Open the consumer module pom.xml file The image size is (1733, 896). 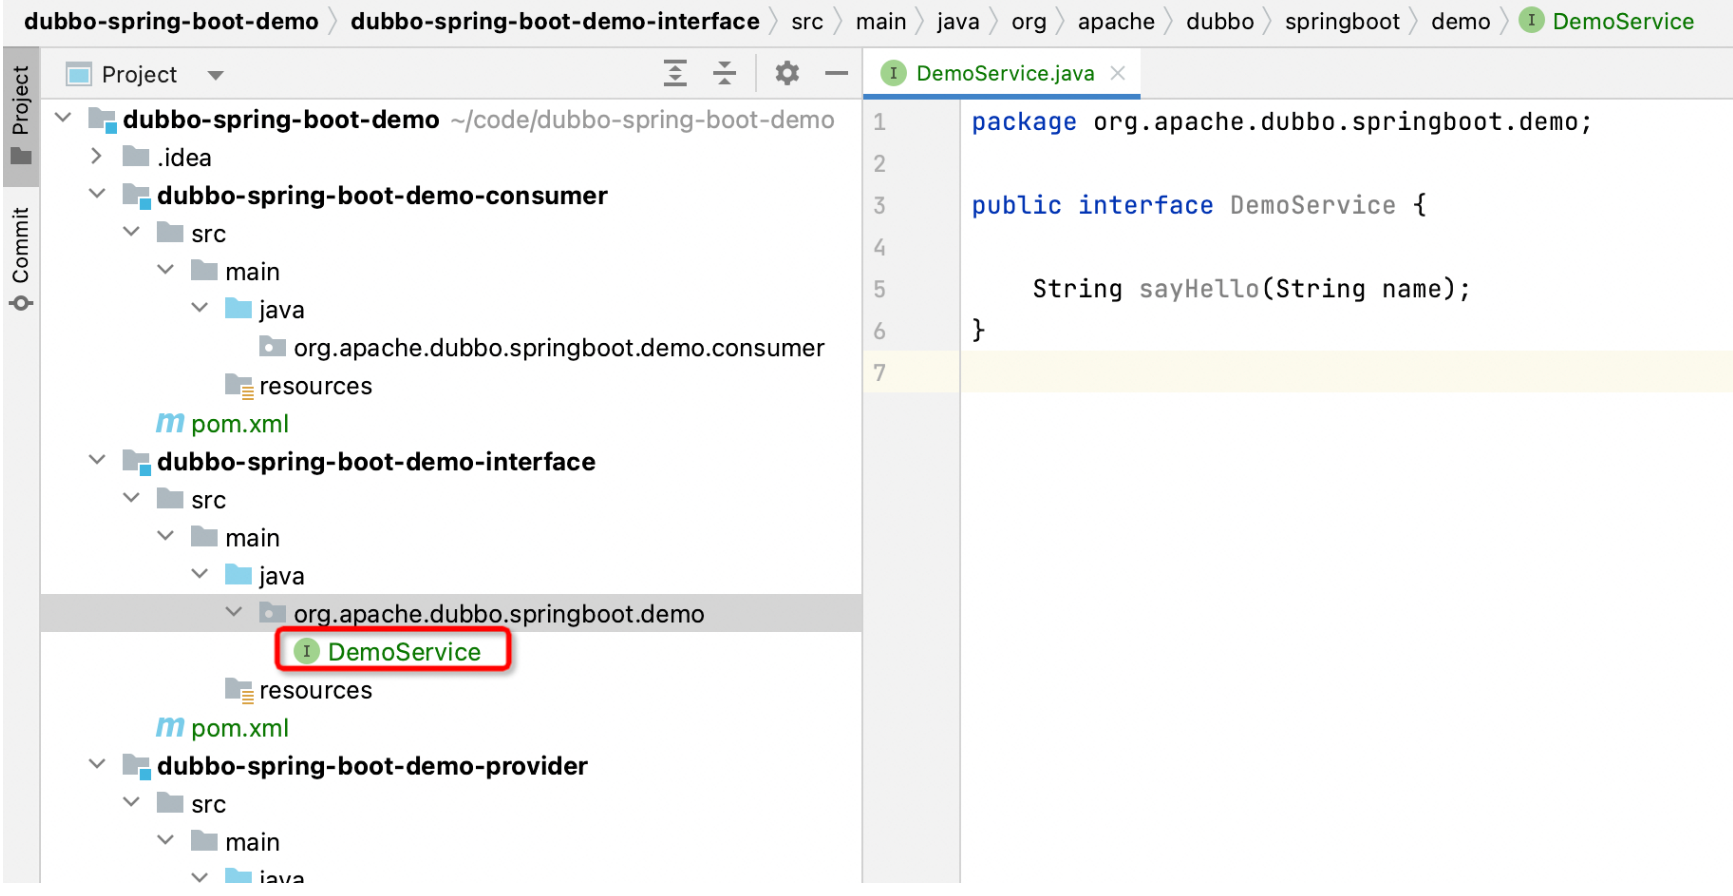pos(239,424)
